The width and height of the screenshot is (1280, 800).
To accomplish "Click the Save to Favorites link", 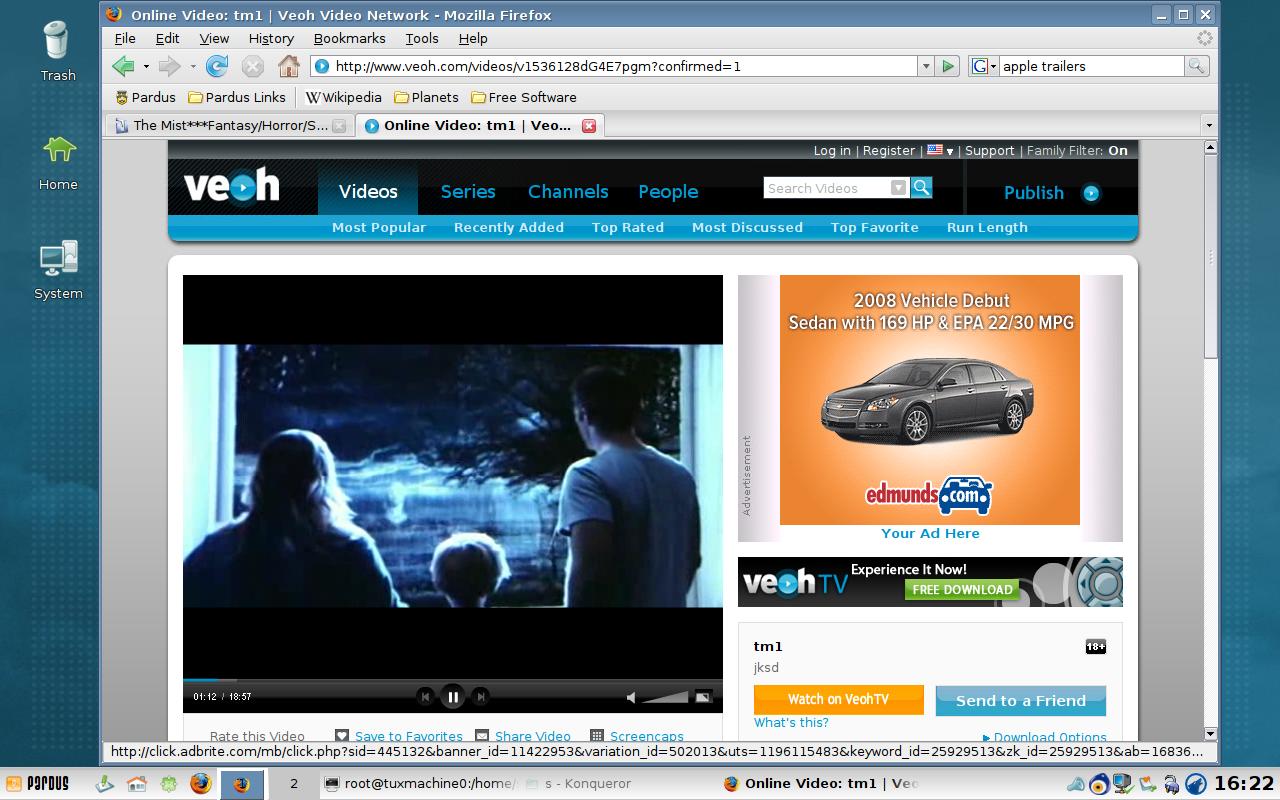I will point(409,737).
